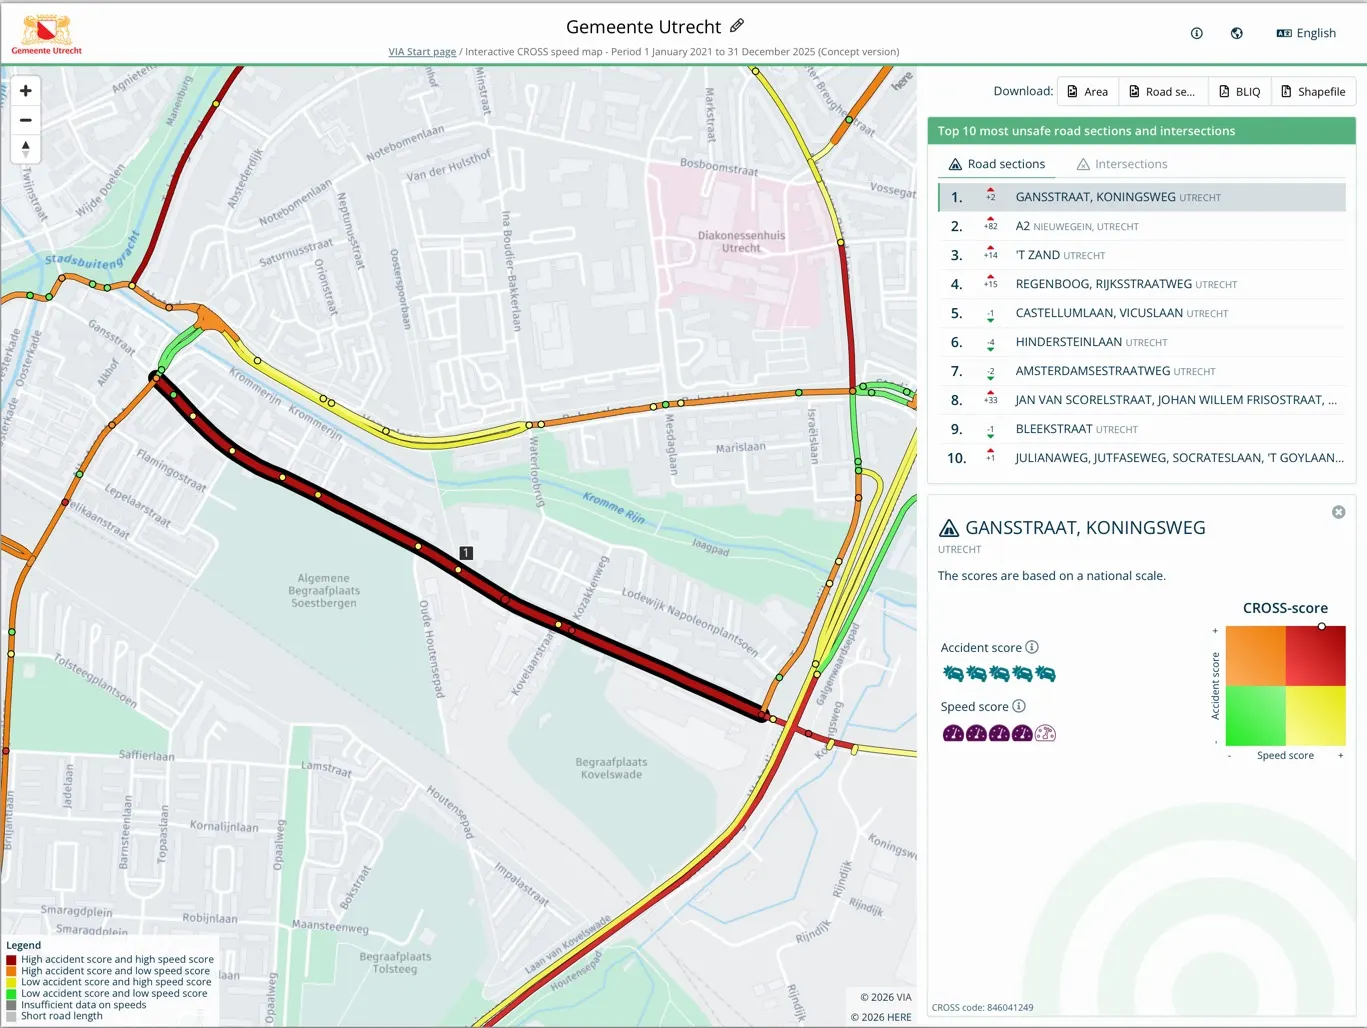The height and width of the screenshot is (1028, 1367).
Task: Select Amsterdamsestraatweg row
Action: tap(1142, 371)
